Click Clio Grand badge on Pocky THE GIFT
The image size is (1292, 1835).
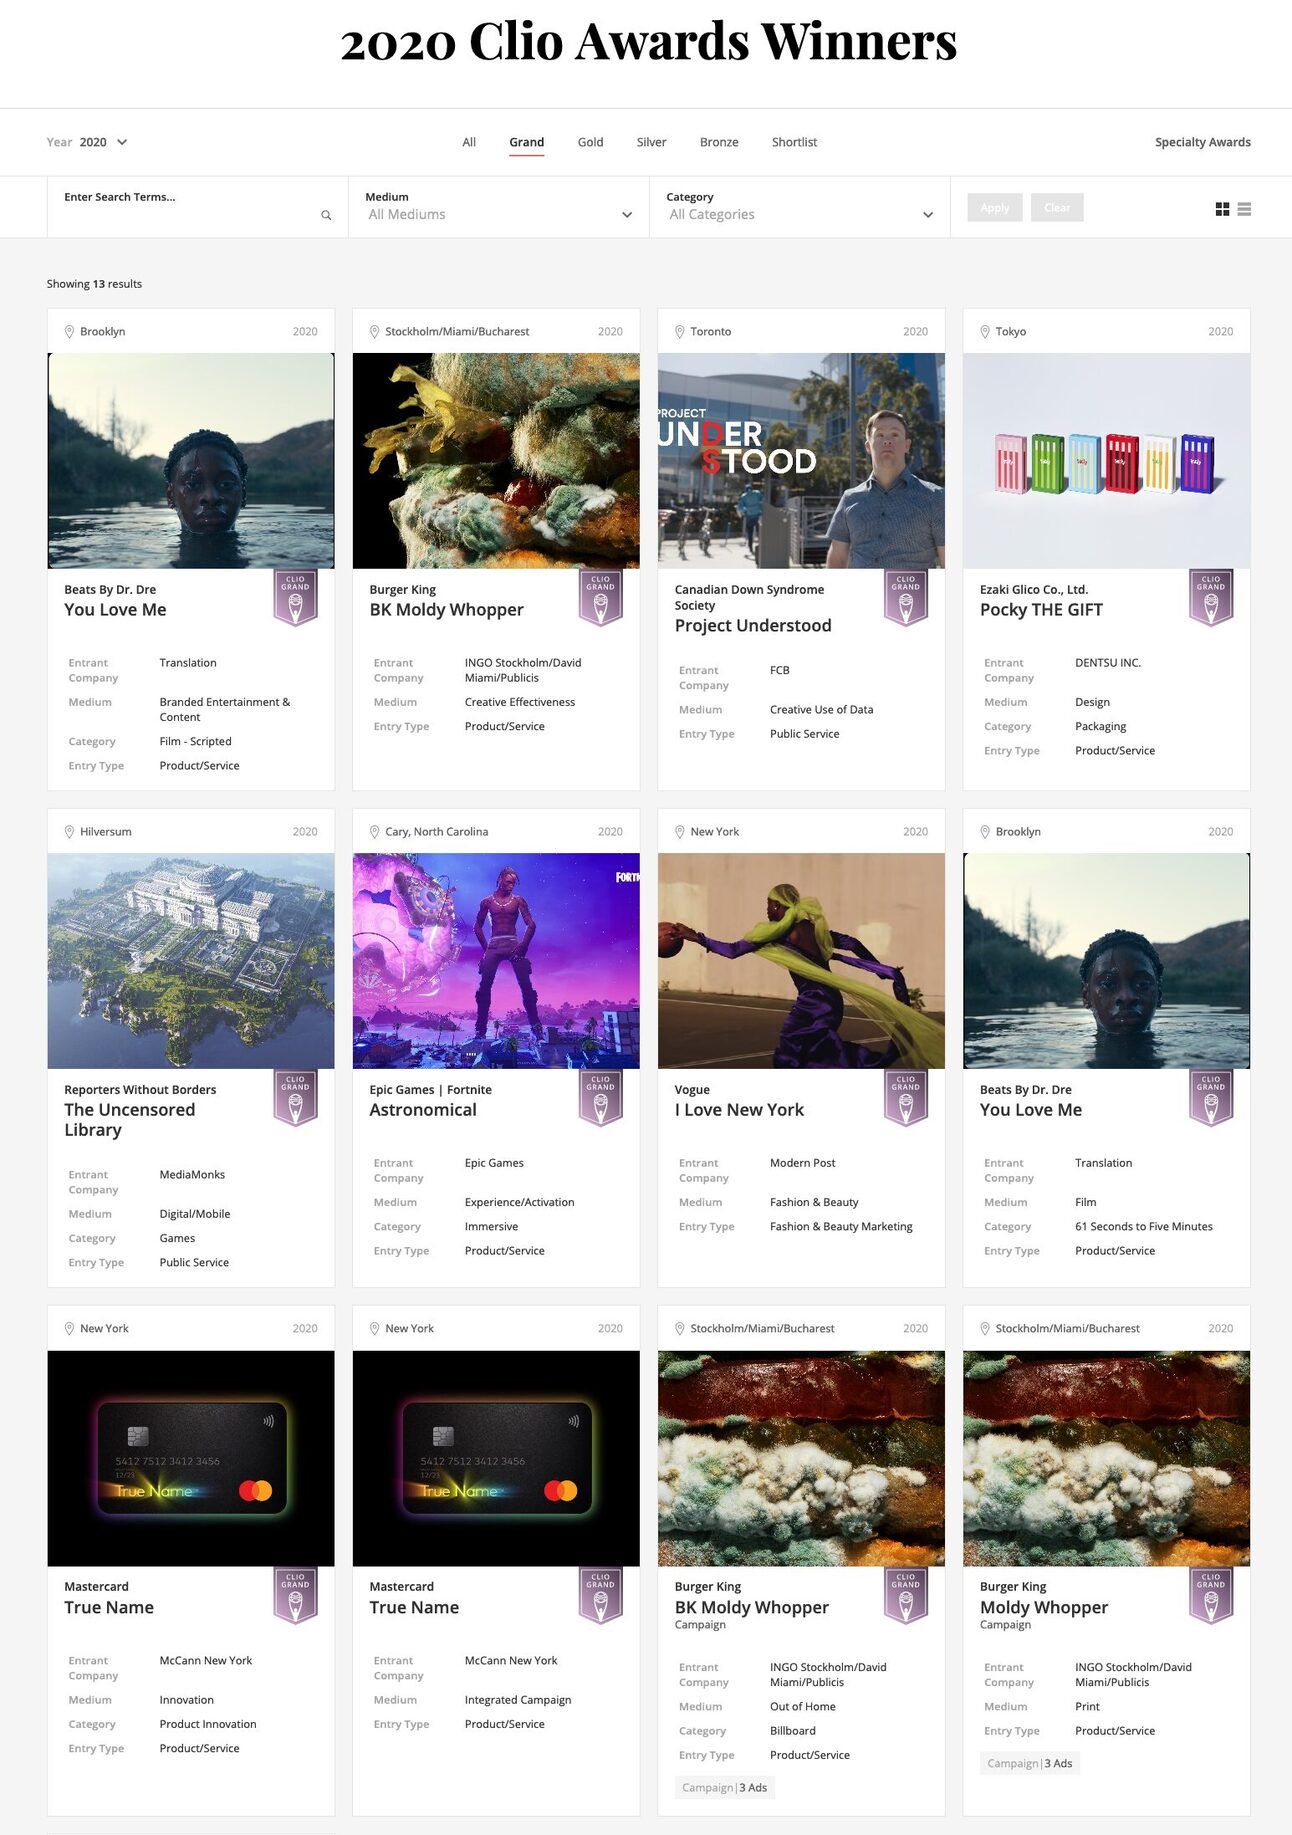point(1211,598)
